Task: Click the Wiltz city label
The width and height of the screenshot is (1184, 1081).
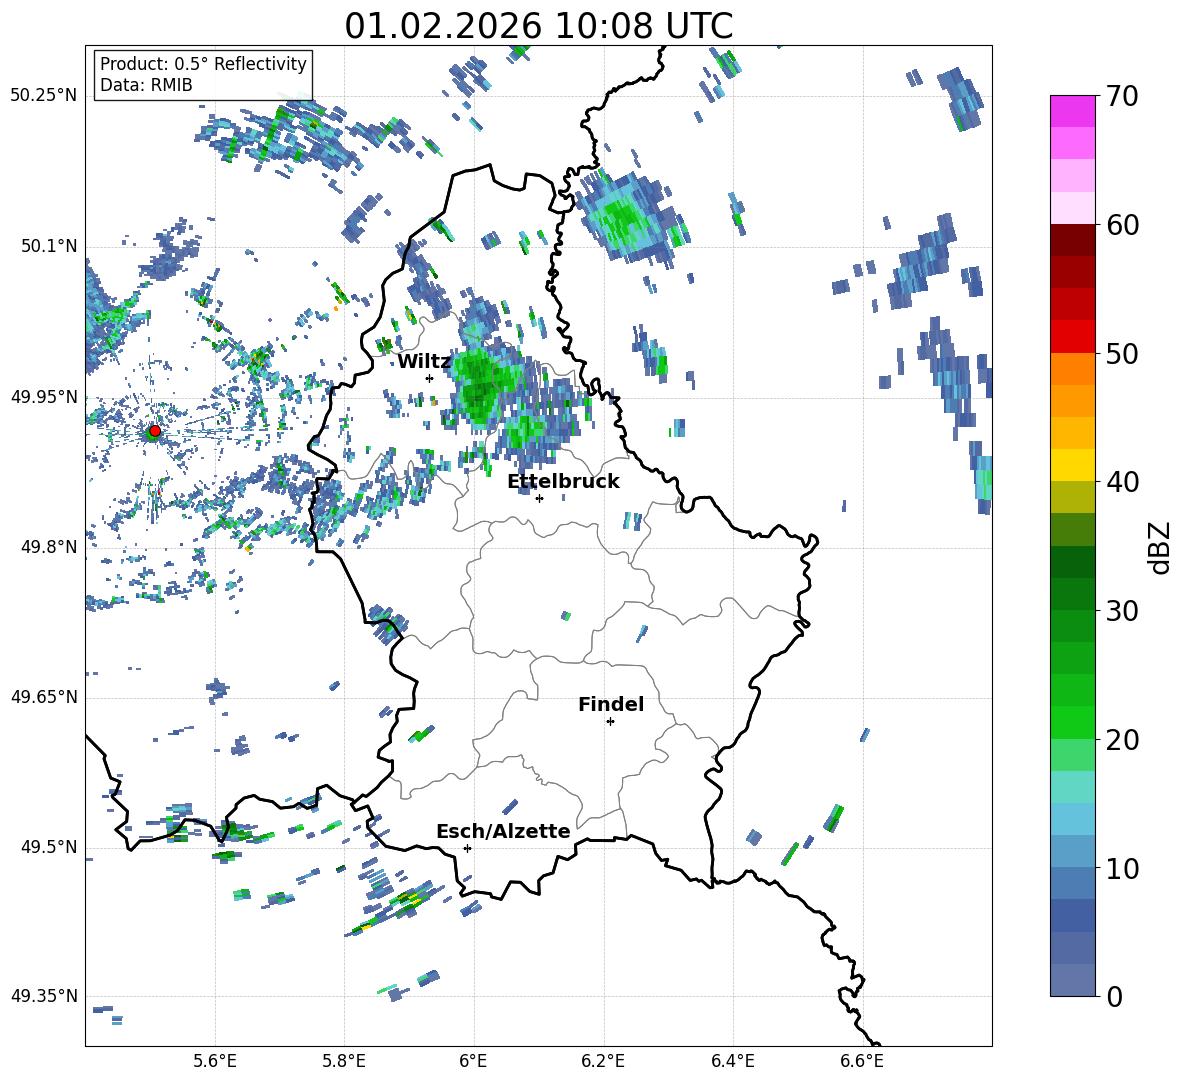Action: 424,362
